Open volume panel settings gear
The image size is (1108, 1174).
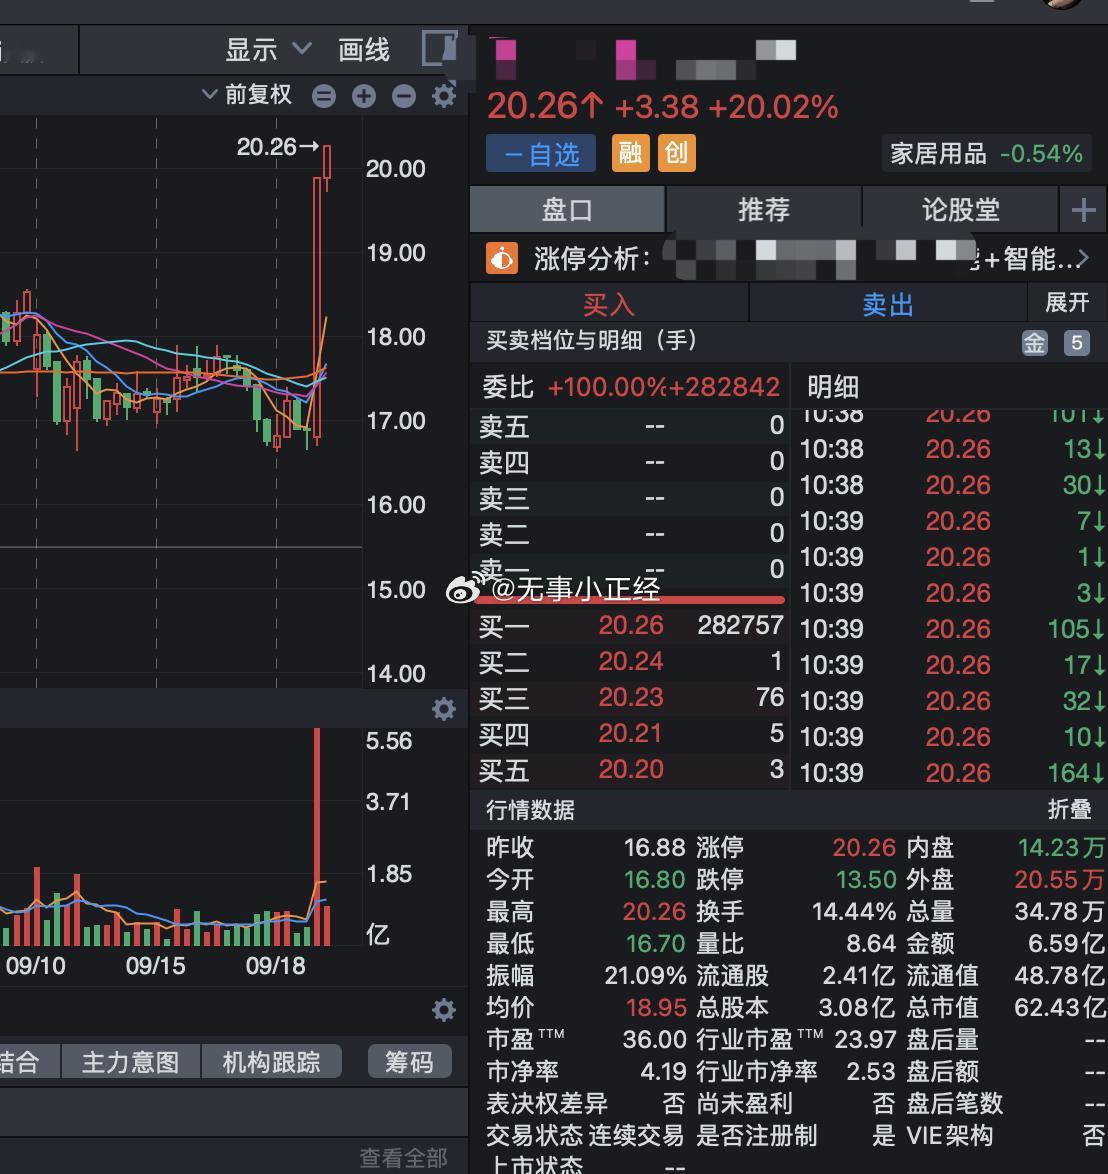click(444, 709)
